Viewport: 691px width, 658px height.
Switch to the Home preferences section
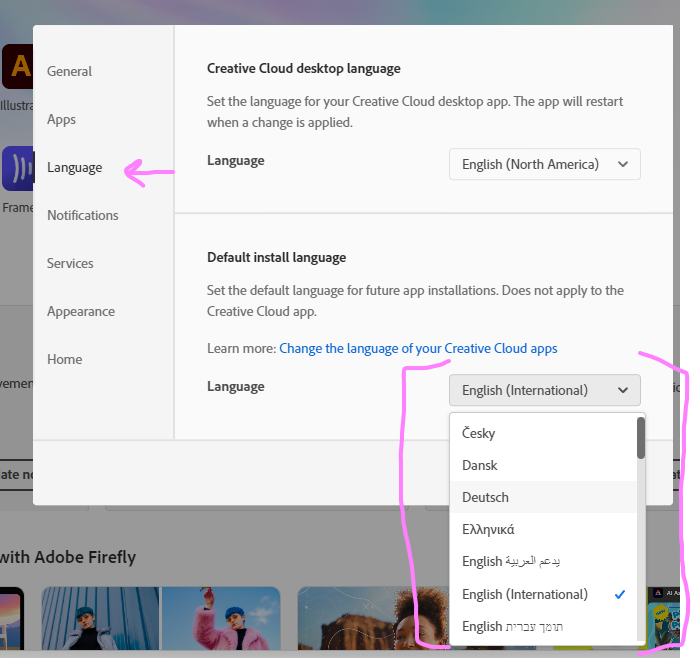(64, 360)
